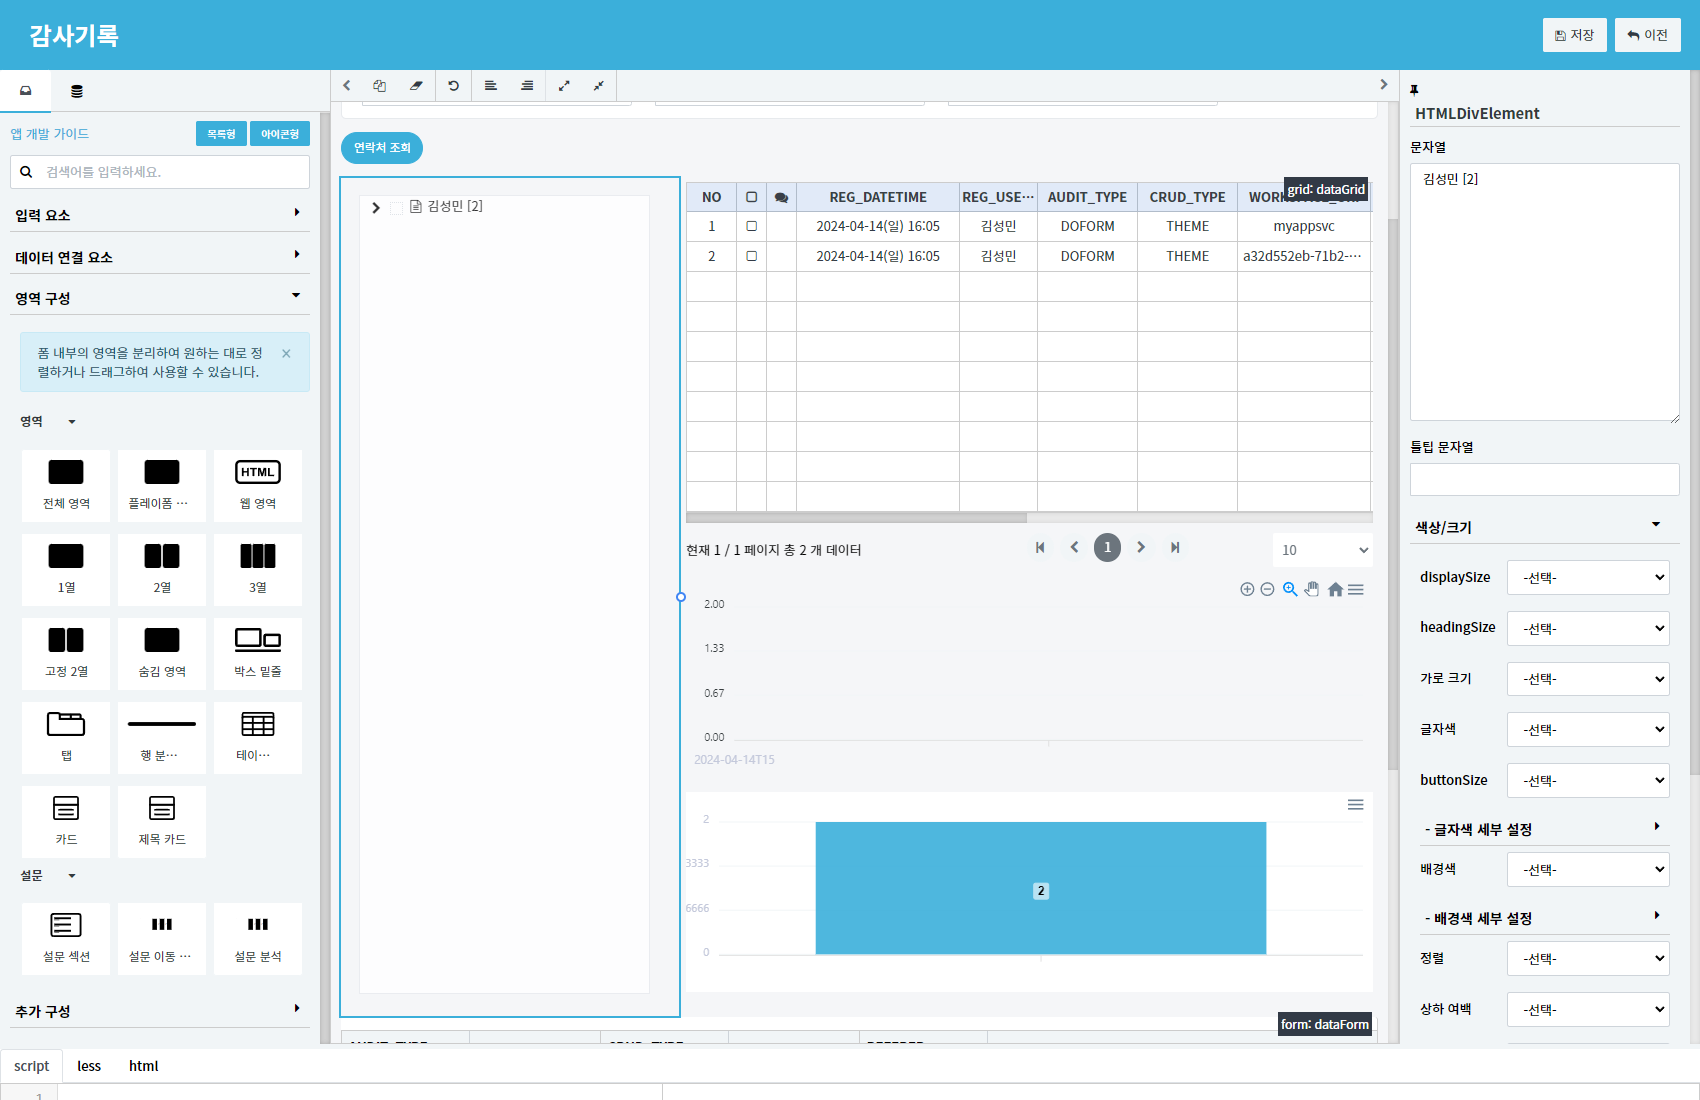Open the inbox tray tab icon
The height and width of the screenshot is (1100, 1700).
tap(26, 91)
